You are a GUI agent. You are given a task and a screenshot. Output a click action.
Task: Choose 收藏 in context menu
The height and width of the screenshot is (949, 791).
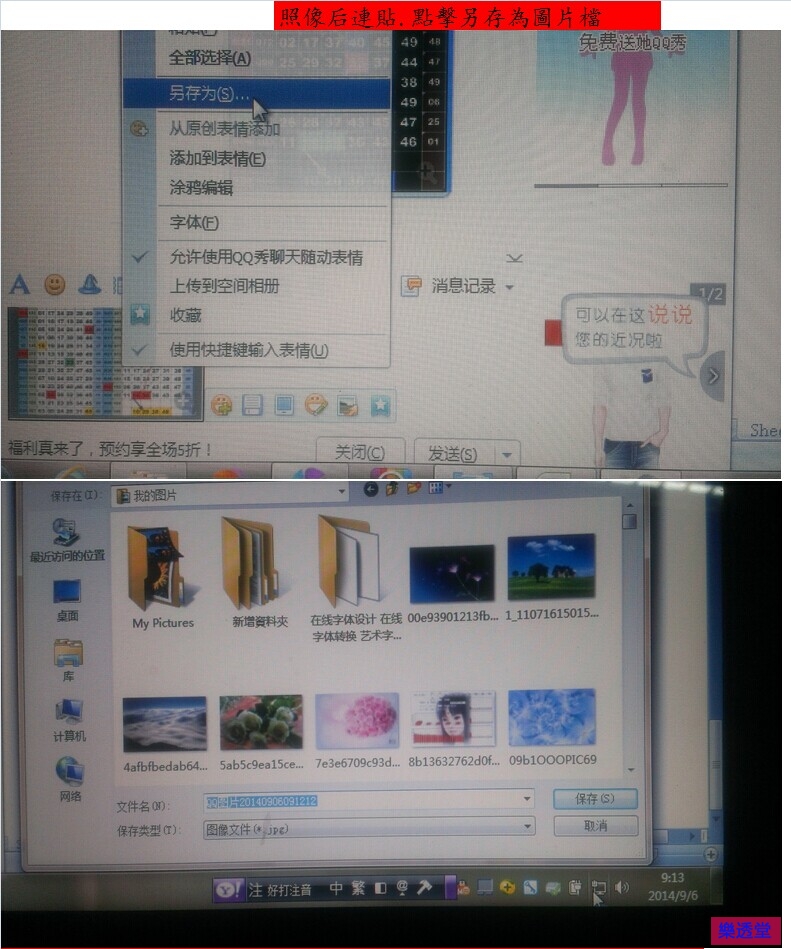[185, 315]
